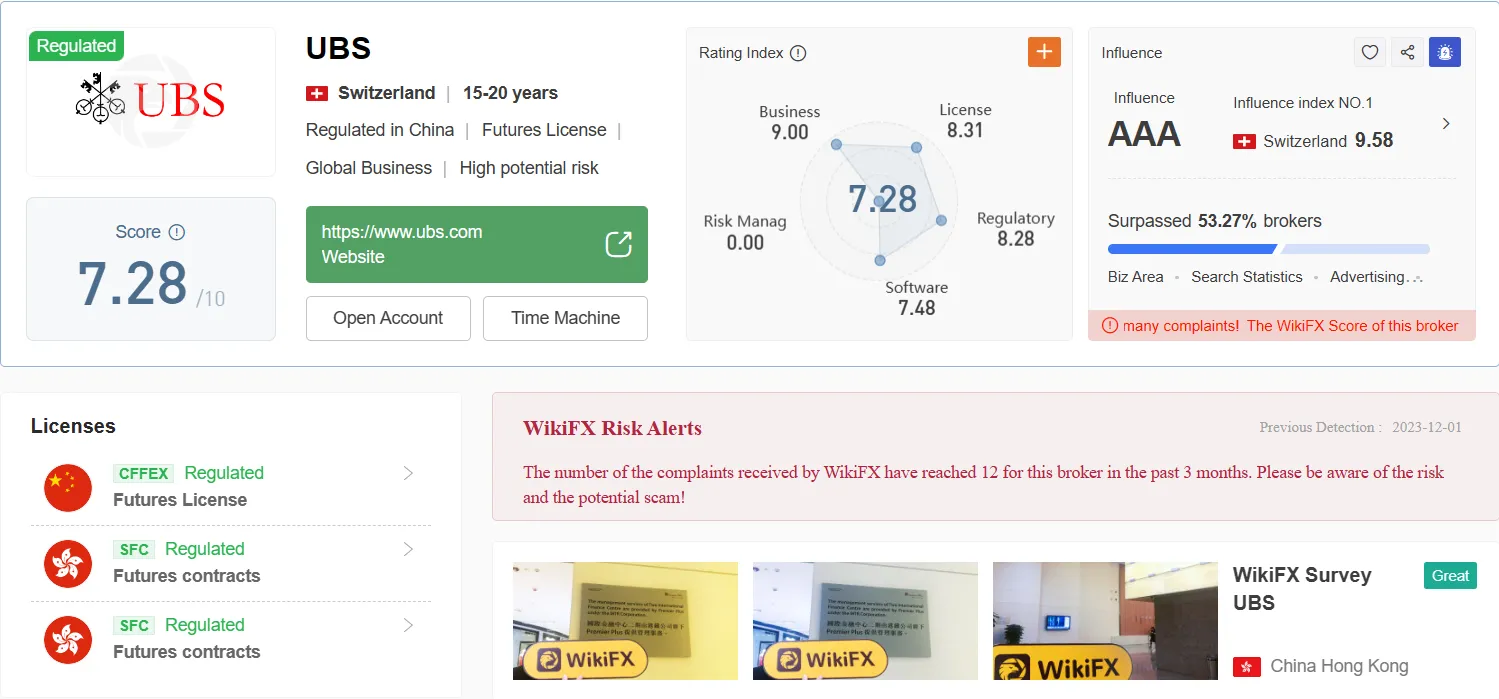Click the radar chart center score 7.28
This screenshot has width=1499, height=699.
point(883,199)
